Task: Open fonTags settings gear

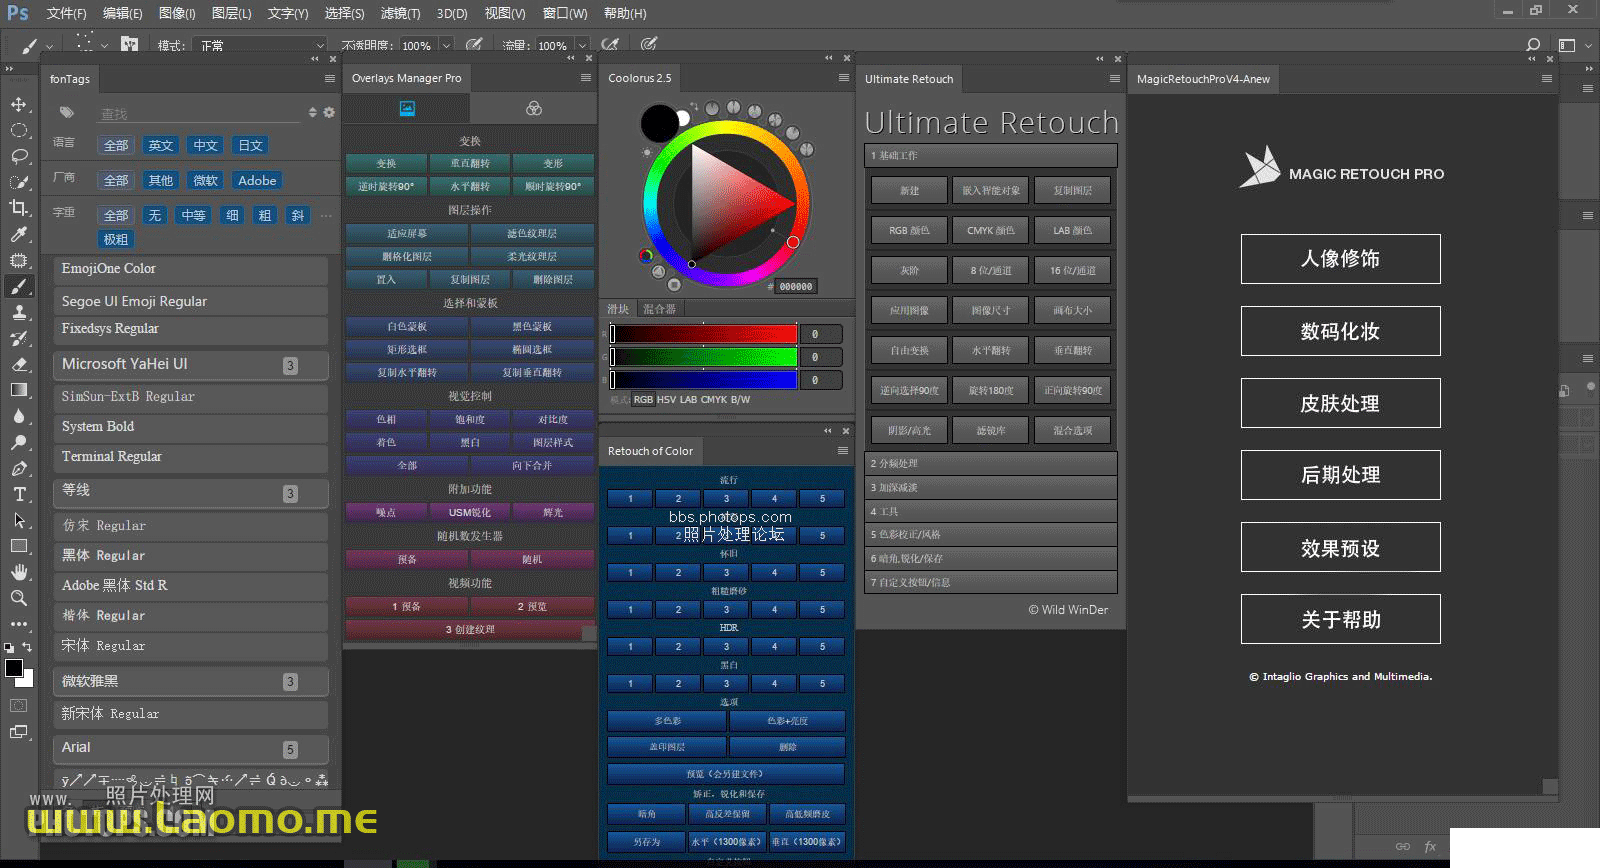Action: point(329,113)
